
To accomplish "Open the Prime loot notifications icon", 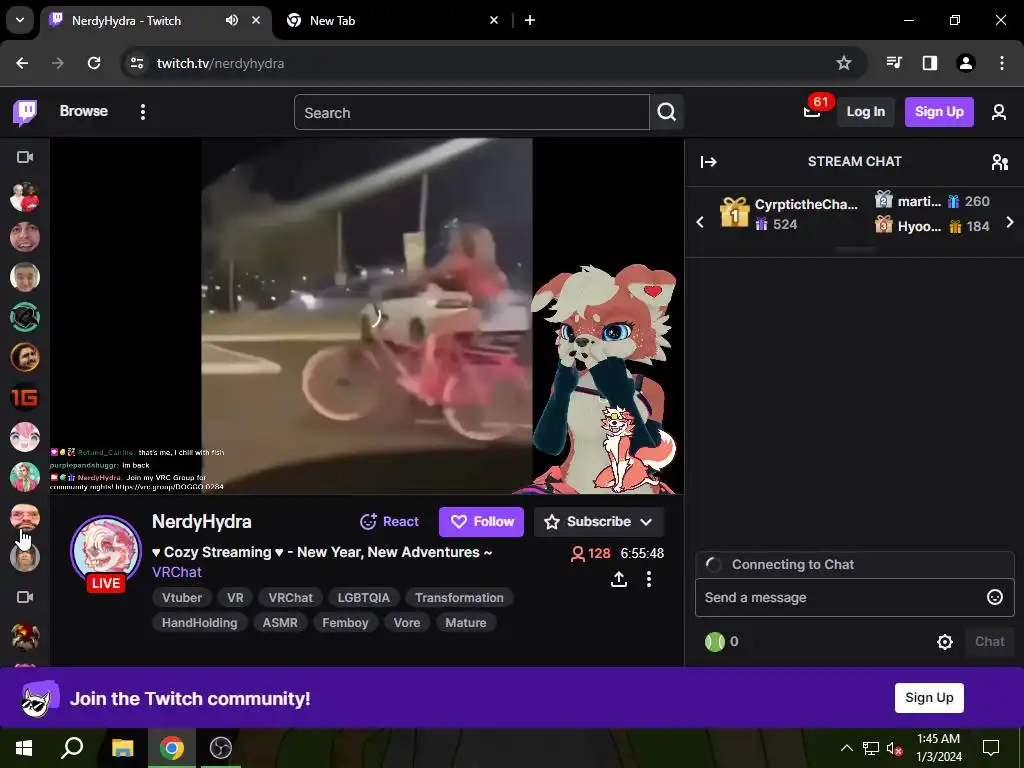I will (x=812, y=112).
